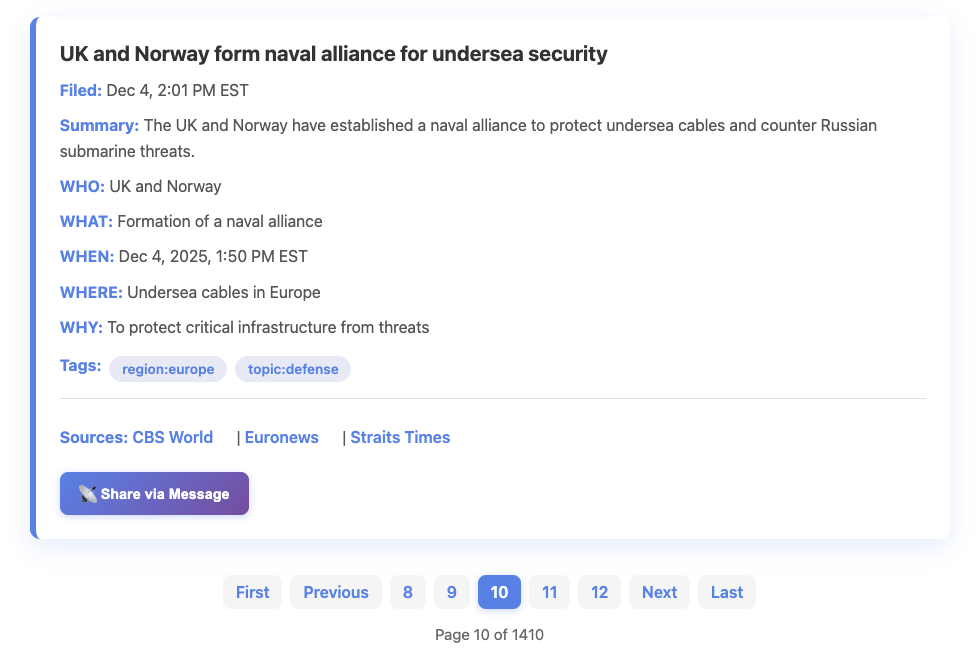The width and height of the screenshot is (979, 654).
Task: Click the Summary label
Action: pos(99,125)
